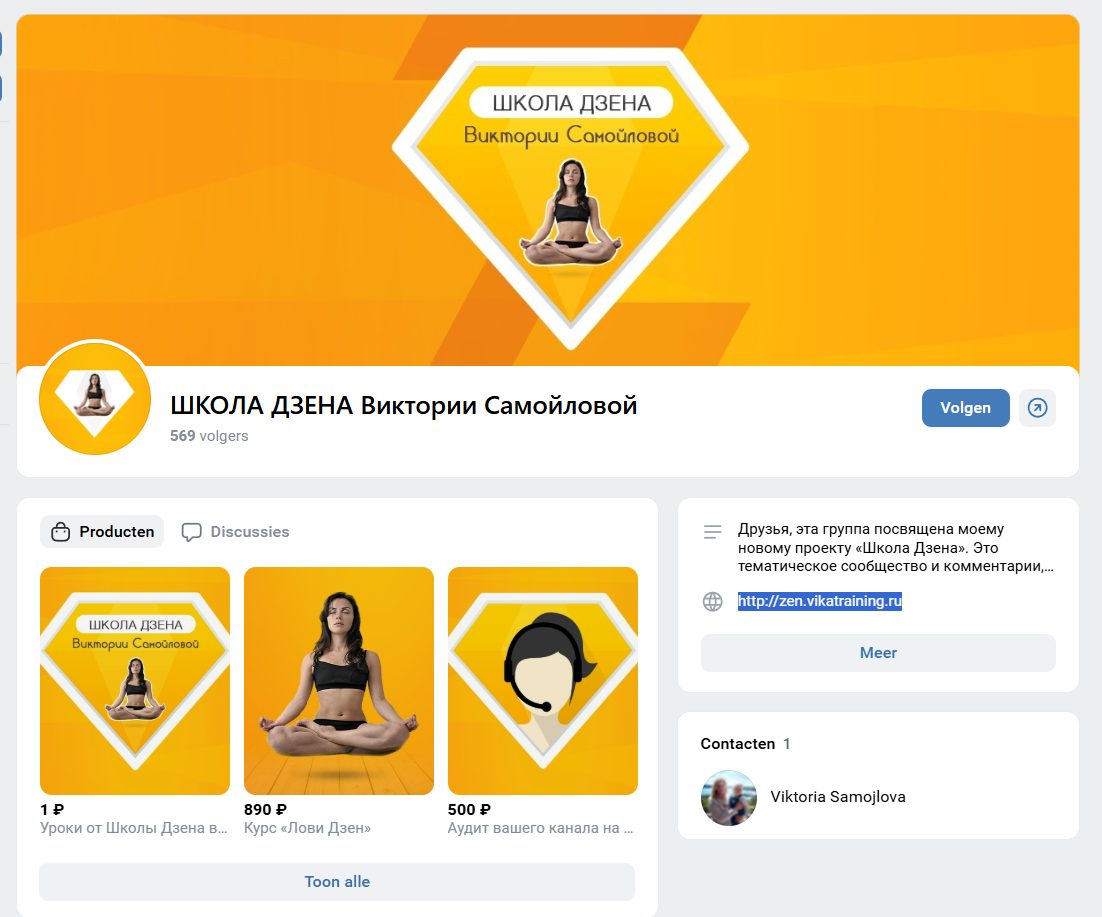Select the product title "Уроки от Школы Дзена в..."
Screen dimensions: 1102x917
(x=134, y=828)
